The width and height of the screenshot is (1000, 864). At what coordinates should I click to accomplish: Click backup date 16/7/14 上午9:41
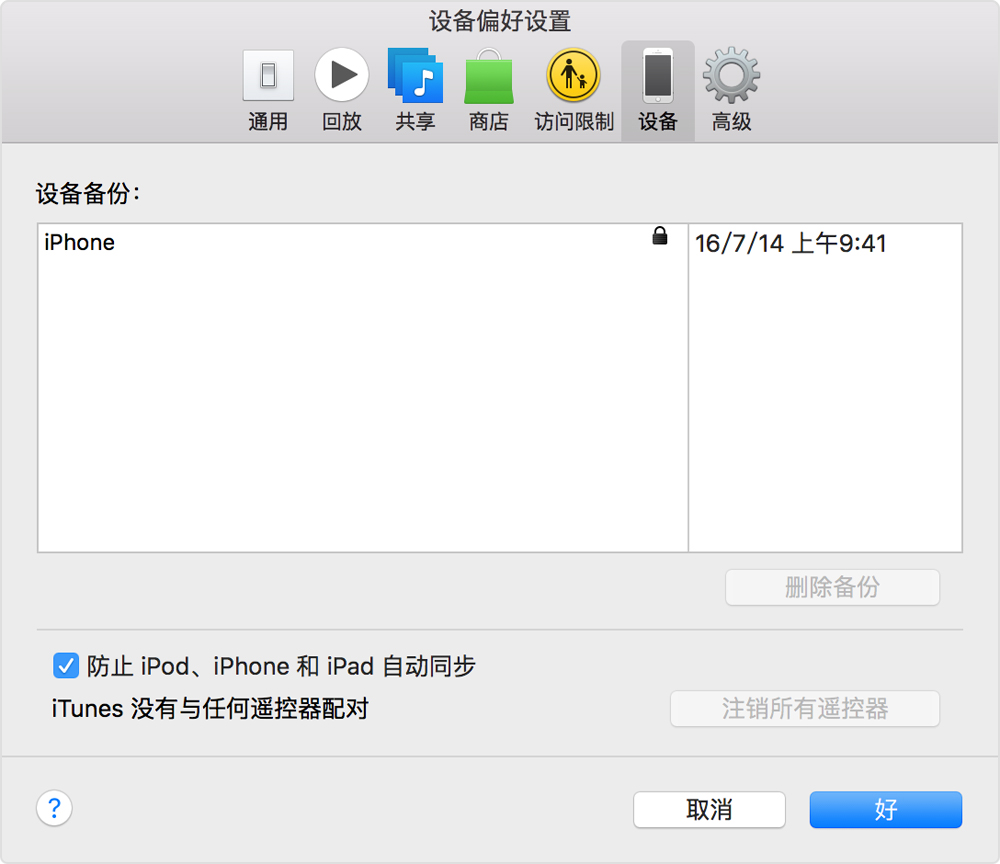tap(791, 244)
